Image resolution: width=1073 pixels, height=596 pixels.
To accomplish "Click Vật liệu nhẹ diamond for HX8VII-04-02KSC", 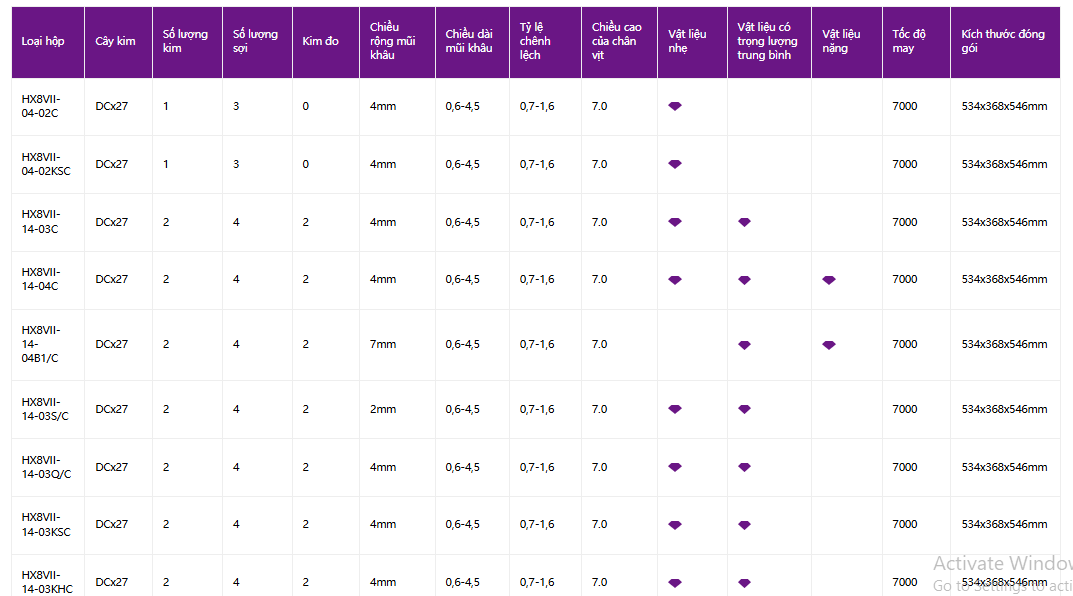I will point(675,164).
